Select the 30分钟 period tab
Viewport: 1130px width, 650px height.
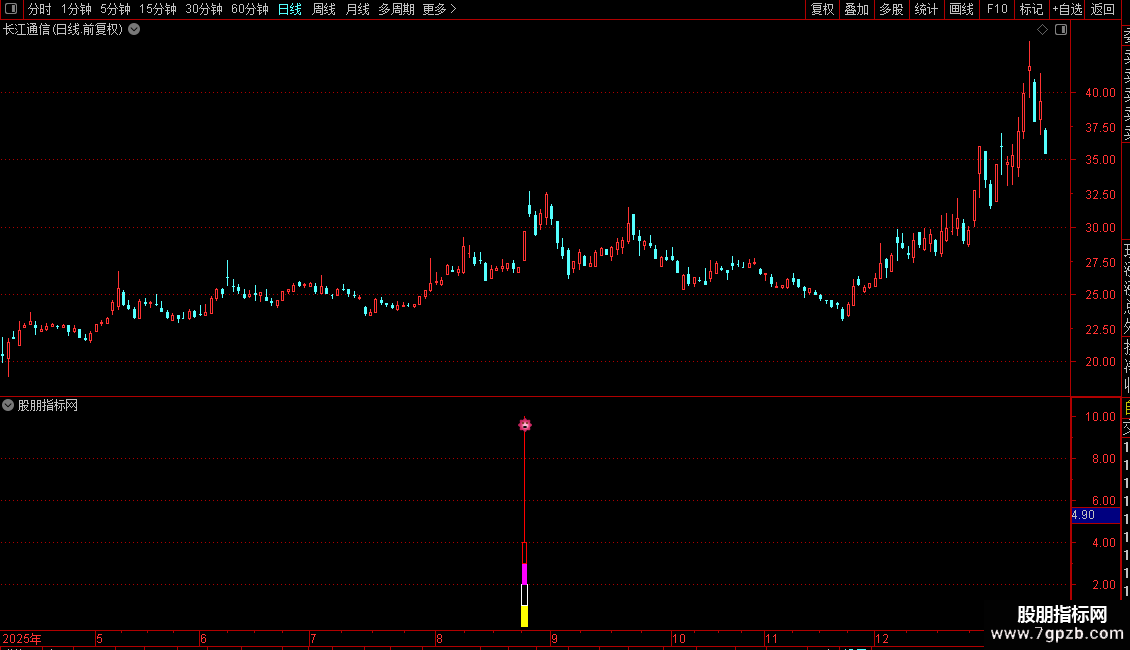pos(204,9)
